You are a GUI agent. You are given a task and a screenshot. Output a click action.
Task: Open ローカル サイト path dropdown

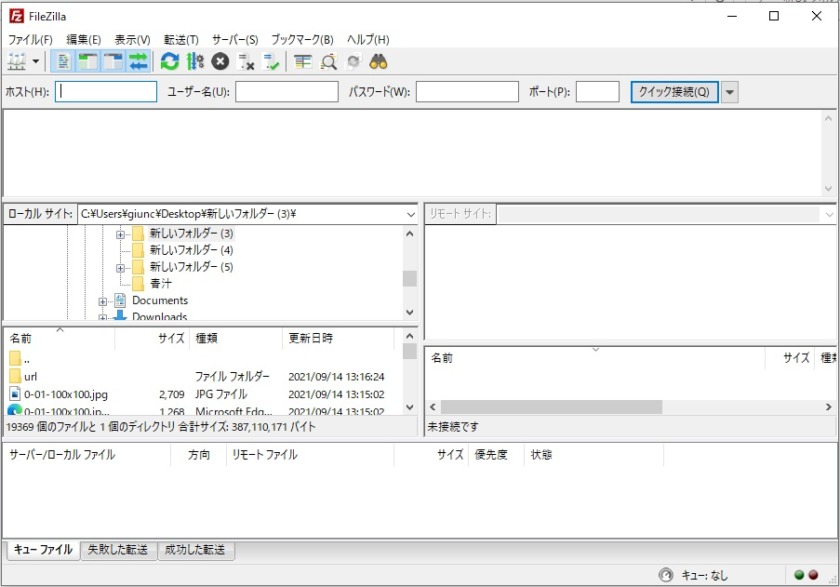pyautogui.click(x=410, y=214)
